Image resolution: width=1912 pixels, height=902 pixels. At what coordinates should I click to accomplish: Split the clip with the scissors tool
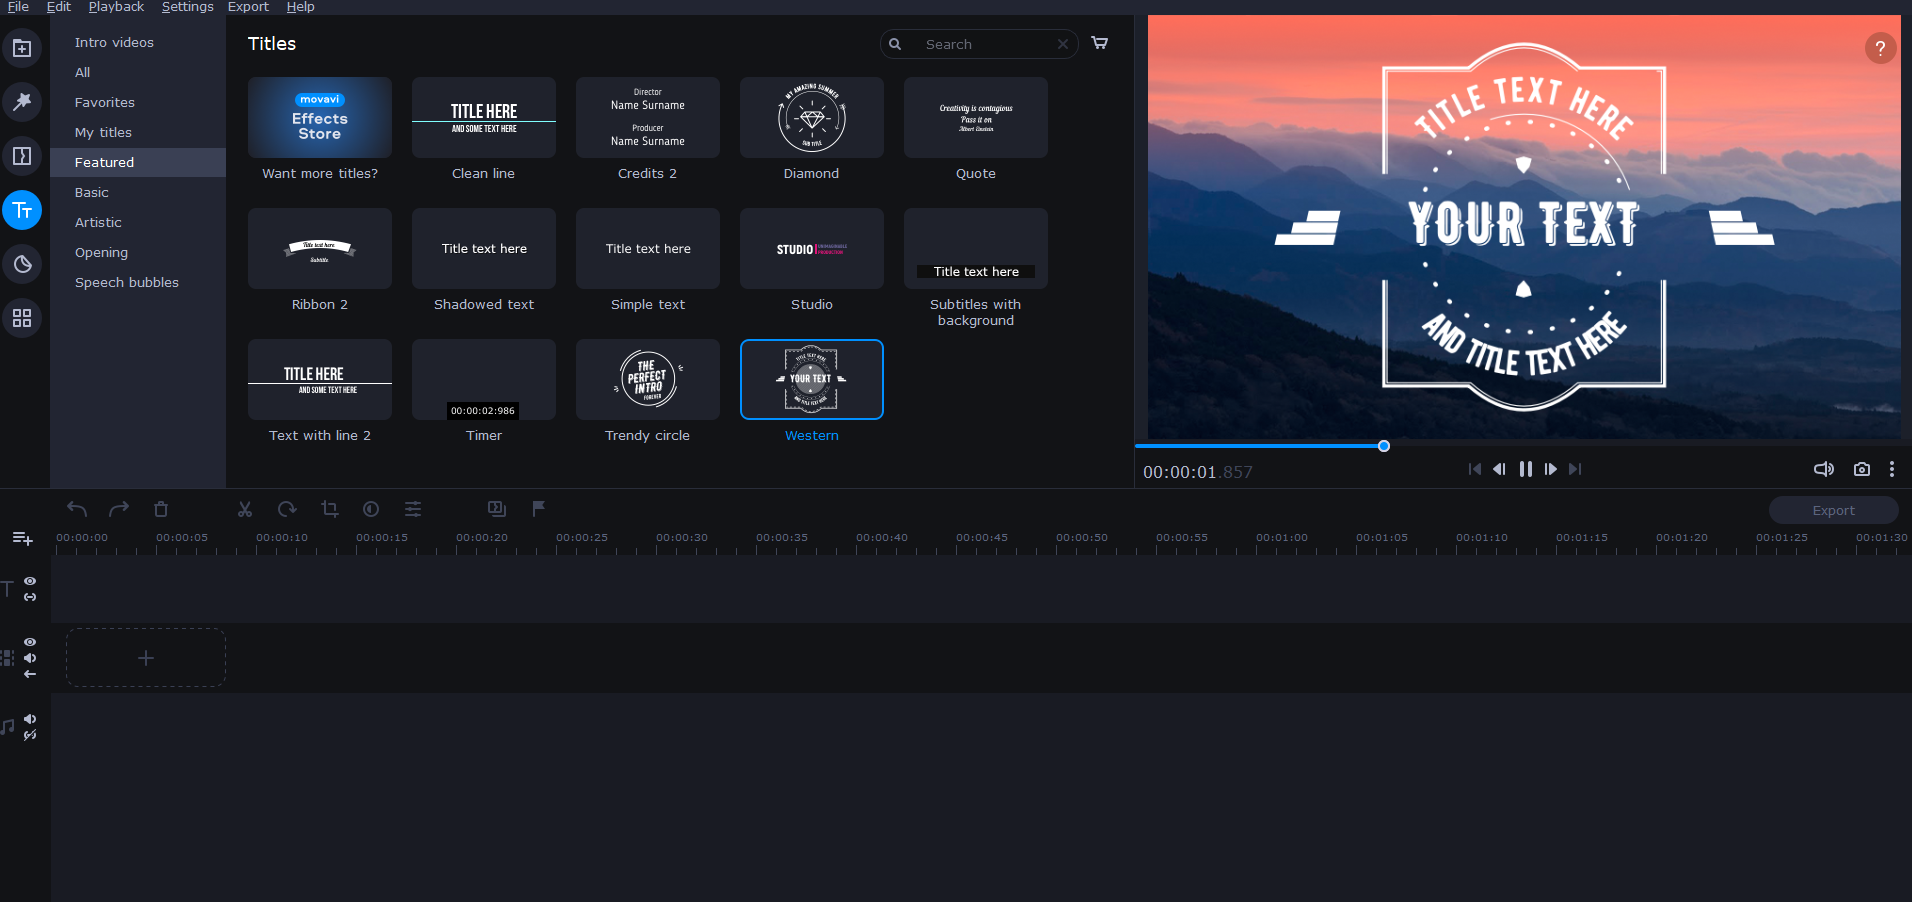tap(244, 509)
